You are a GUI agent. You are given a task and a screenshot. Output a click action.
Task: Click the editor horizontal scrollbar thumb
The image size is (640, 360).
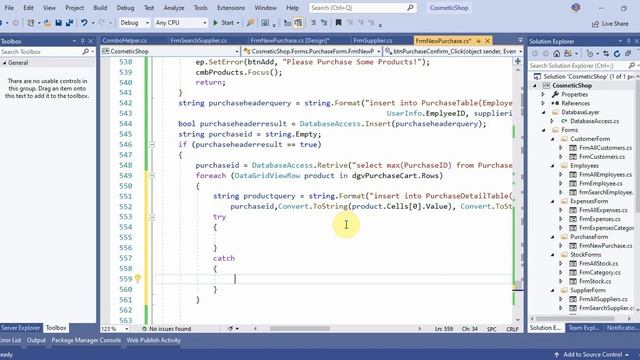coord(300,329)
